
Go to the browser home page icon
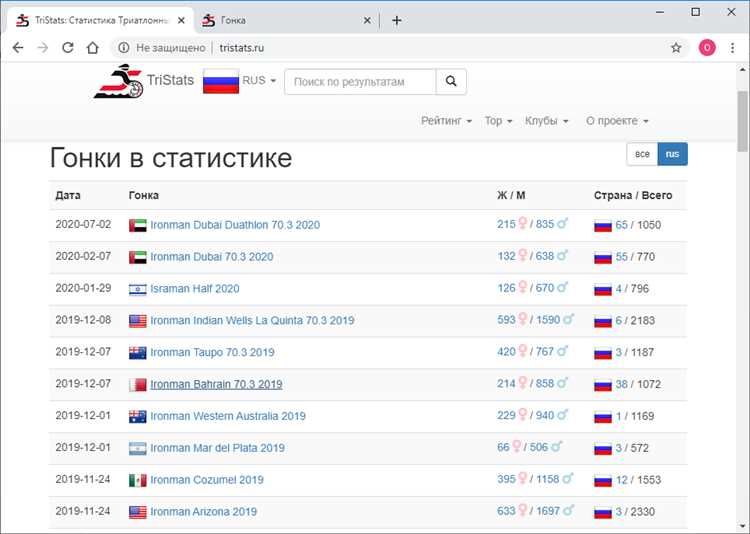(92, 48)
